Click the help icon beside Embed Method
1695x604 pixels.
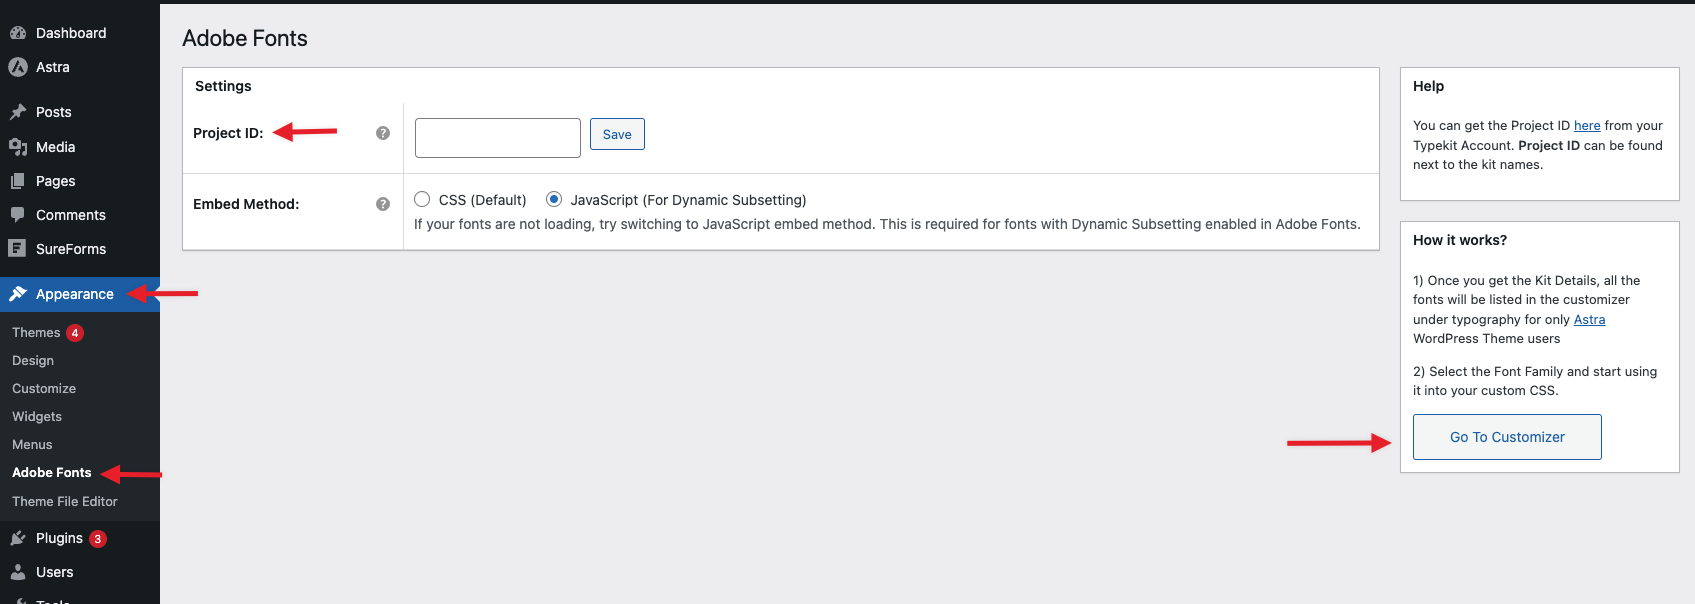pos(383,204)
